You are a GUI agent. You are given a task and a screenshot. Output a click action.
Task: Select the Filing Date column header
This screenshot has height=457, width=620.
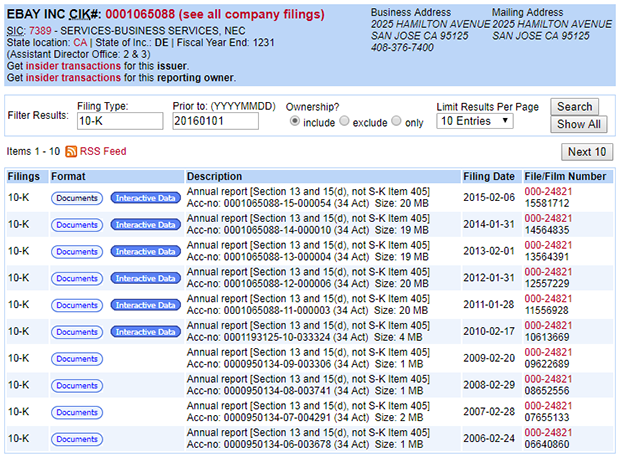(x=489, y=177)
